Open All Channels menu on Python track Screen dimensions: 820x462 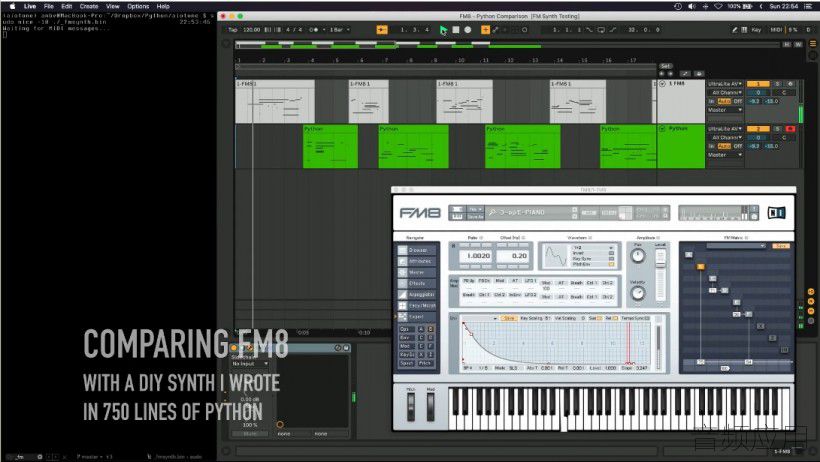[x=725, y=138]
